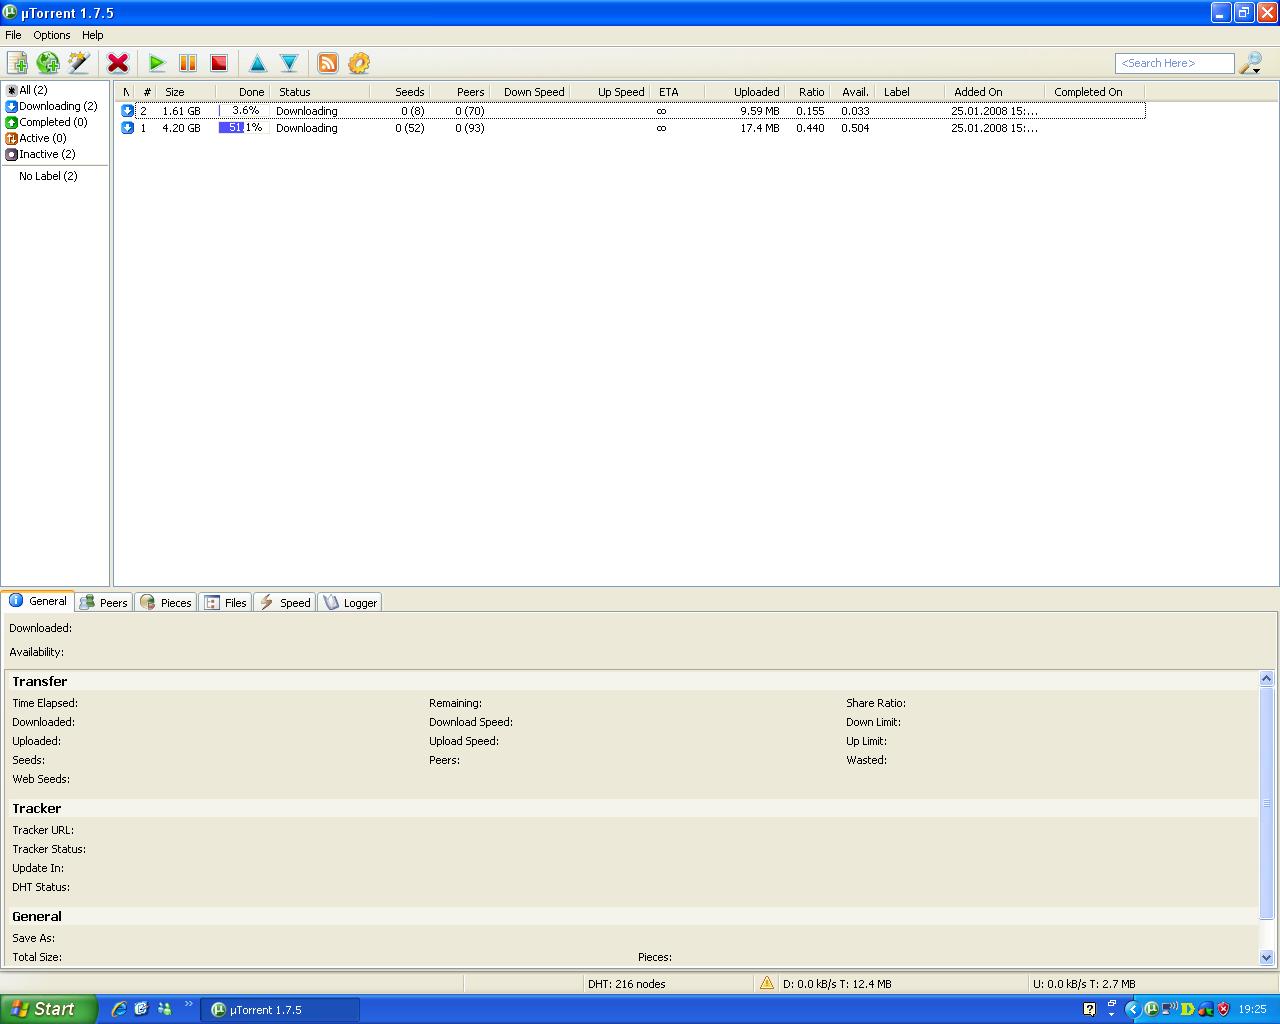The image size is (1280, 1024).
Task: Sort by the Ratio column header
Action: pyautogui.click(x=807, y=92)
